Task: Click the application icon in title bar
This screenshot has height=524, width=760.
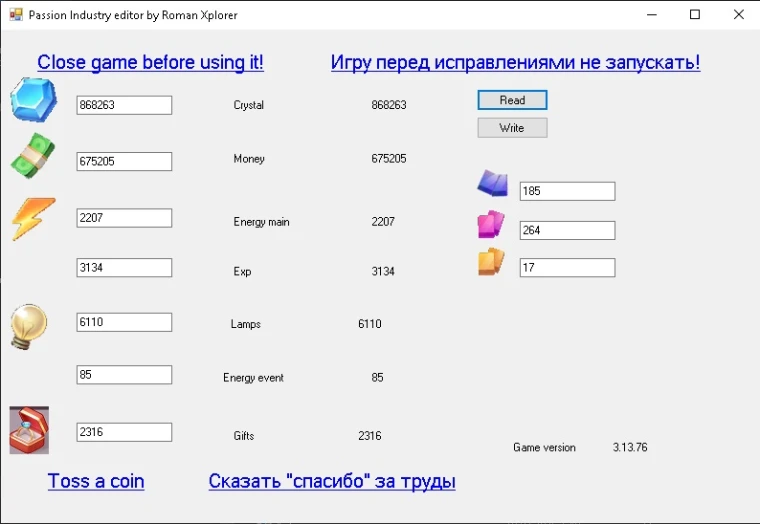Action: 15,15
